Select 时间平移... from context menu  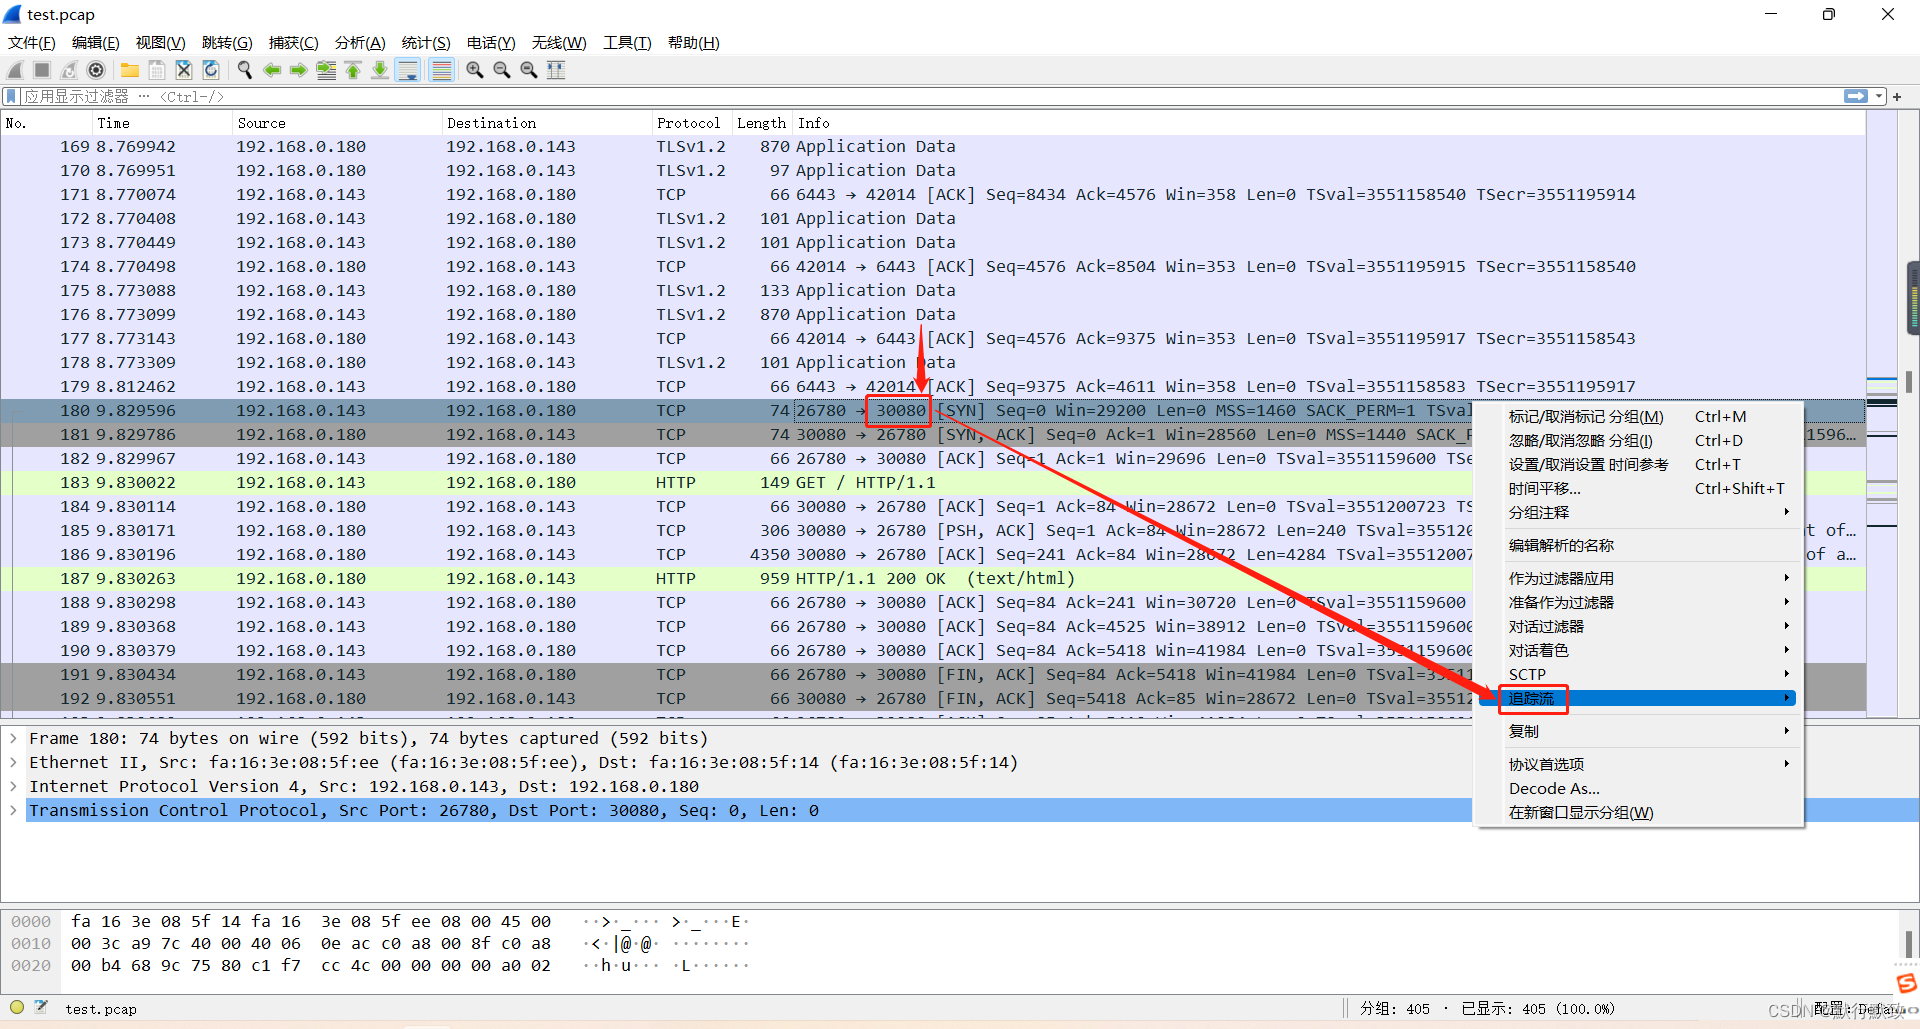point(1640,489)
